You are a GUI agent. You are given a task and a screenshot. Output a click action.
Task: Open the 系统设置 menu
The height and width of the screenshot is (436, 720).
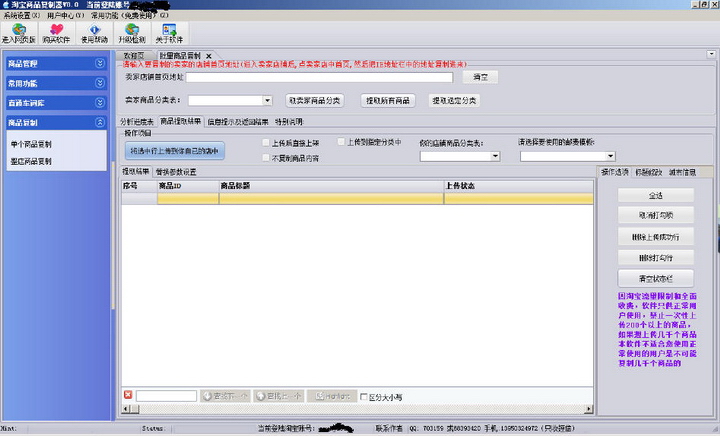pyautogui.click(x=22, y=16)
